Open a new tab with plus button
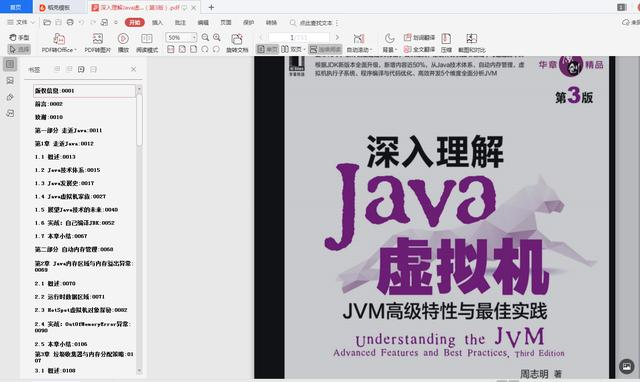Viewport: 640px width, 382px height. pos(211,7)
